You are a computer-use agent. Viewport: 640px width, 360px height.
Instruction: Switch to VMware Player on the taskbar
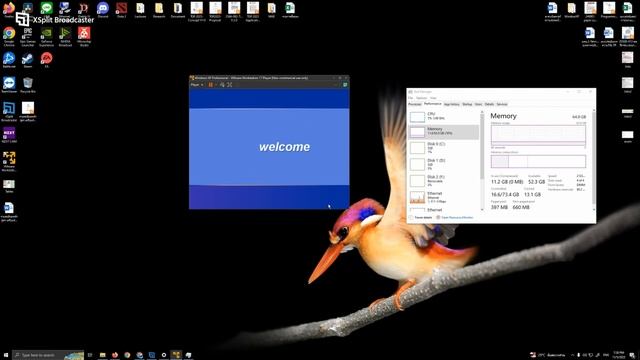click(176, 355)
